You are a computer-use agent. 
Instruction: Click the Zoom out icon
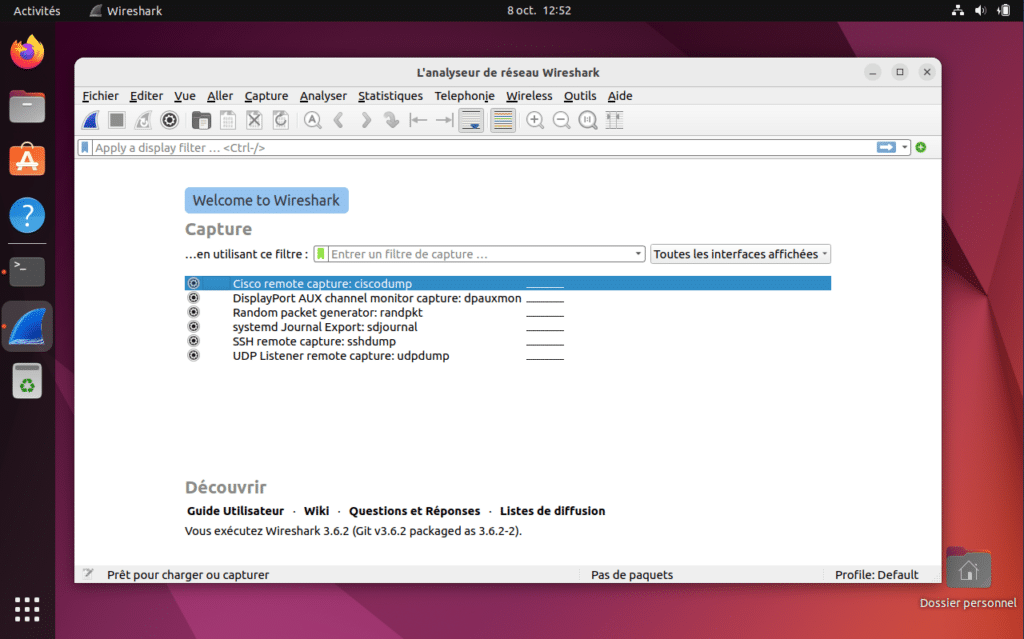point(561,120)
